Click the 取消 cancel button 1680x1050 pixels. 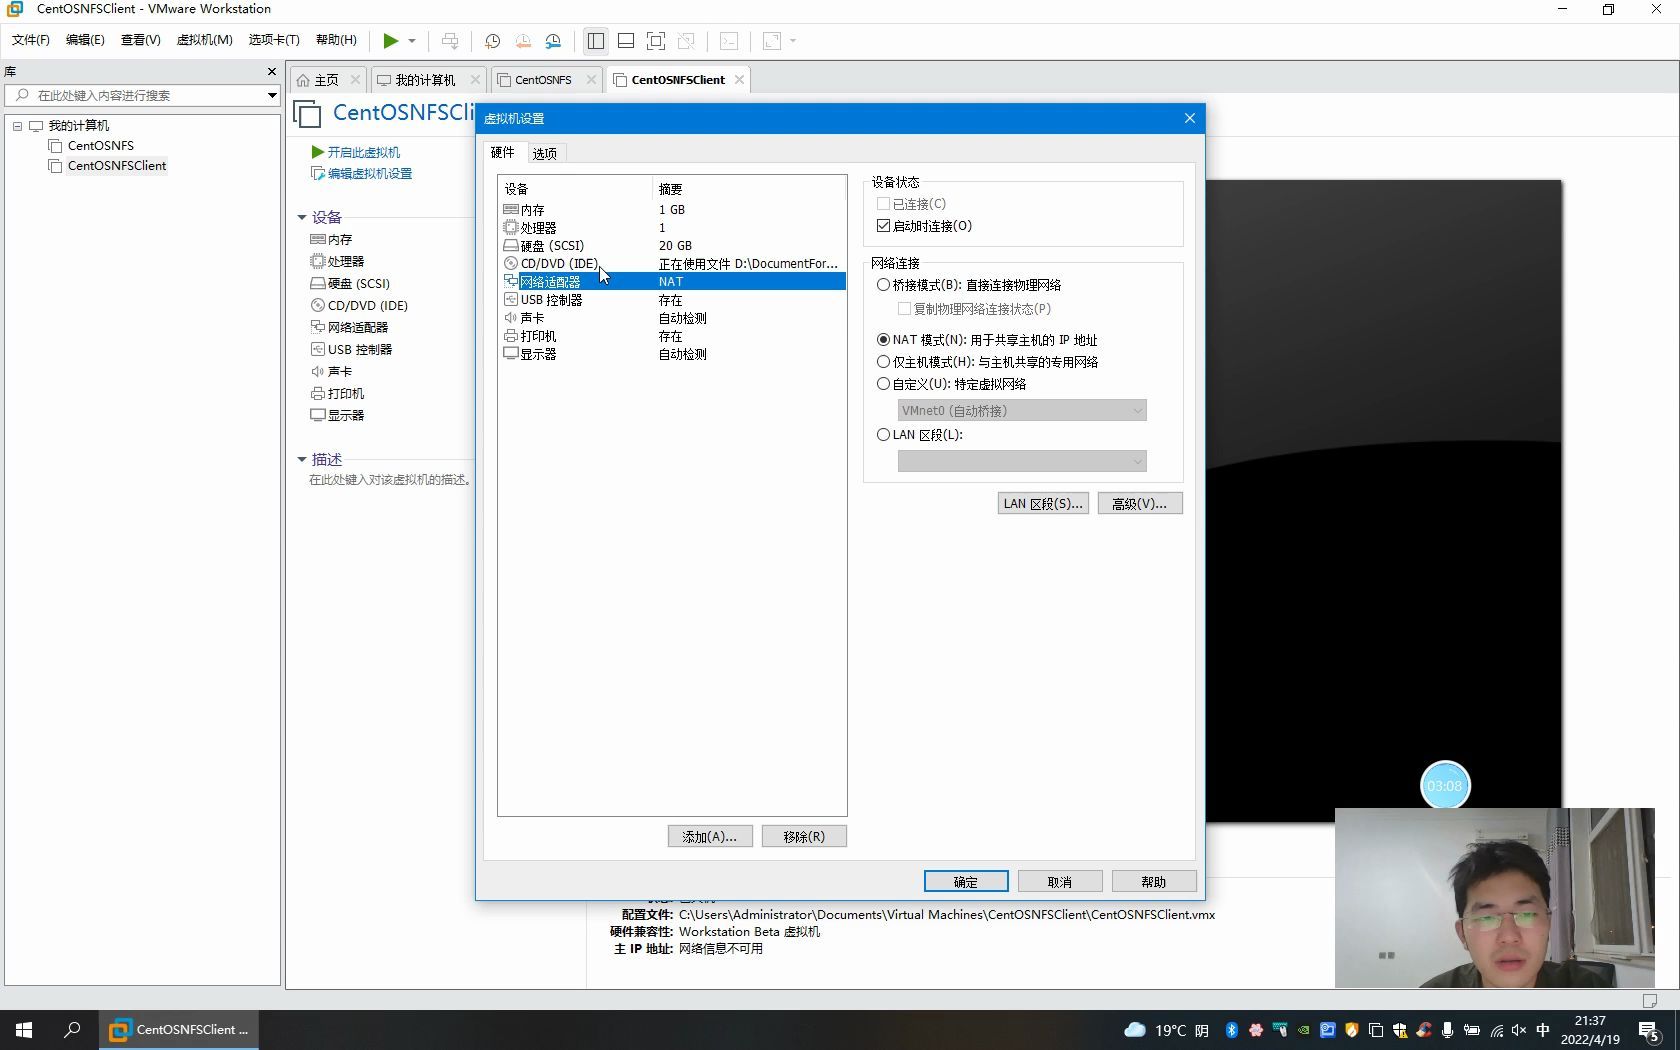coord(1060,881)
